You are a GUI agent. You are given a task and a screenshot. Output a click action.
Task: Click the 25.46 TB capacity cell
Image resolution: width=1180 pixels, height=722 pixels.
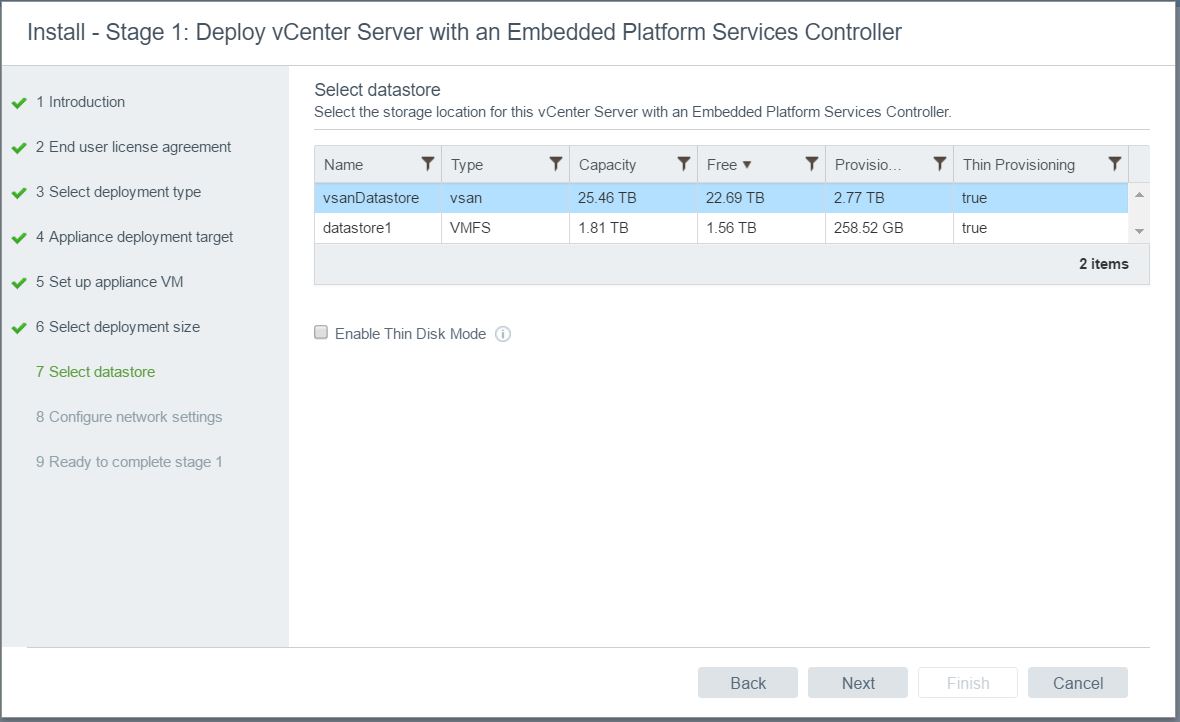point(633,198)
